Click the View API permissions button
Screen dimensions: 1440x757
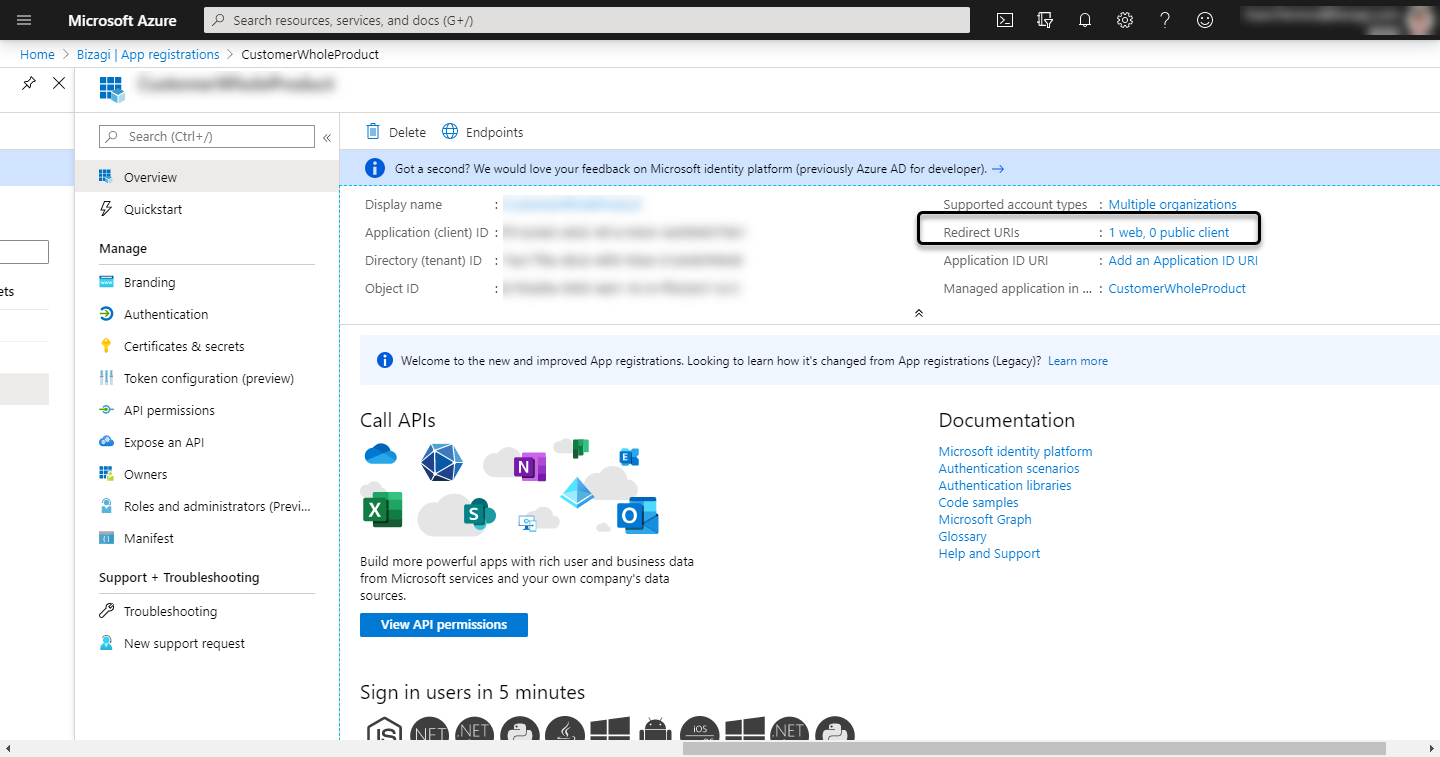(444, 624)
